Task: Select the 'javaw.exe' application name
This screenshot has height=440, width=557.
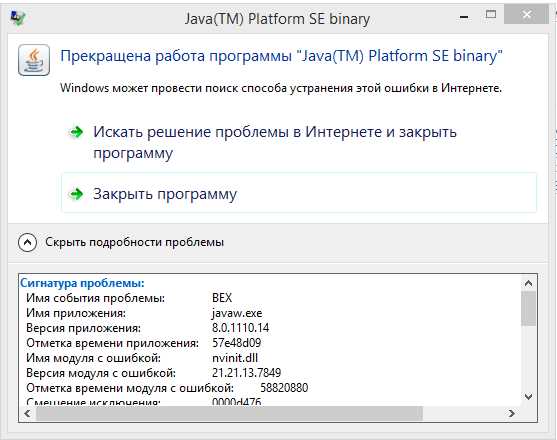Action: coord(237,313)
